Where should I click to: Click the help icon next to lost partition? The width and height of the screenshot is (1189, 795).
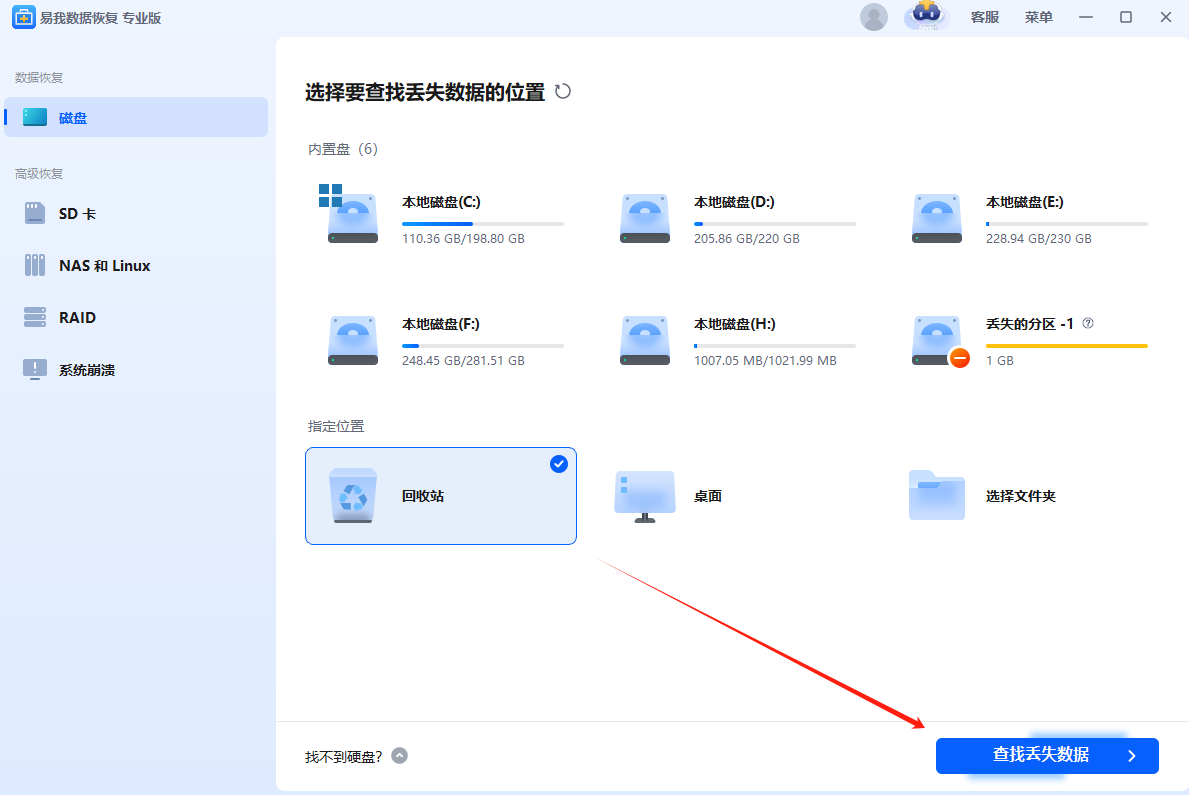(1088, 324)
